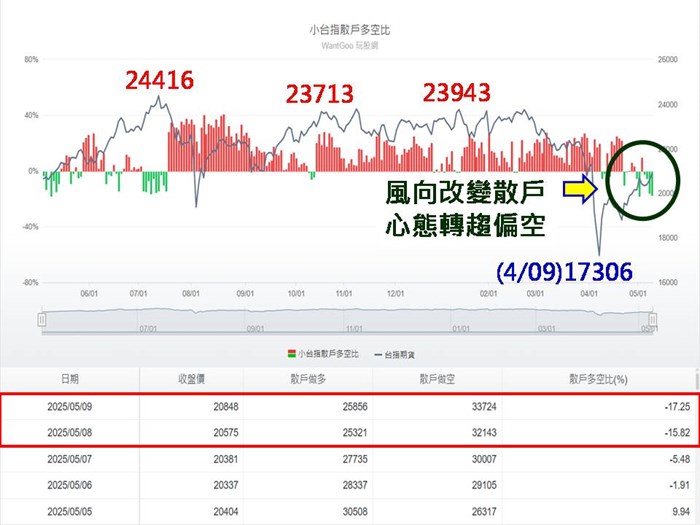Click the WantGoo 玩股網 subtitle link

coord(349,44)
